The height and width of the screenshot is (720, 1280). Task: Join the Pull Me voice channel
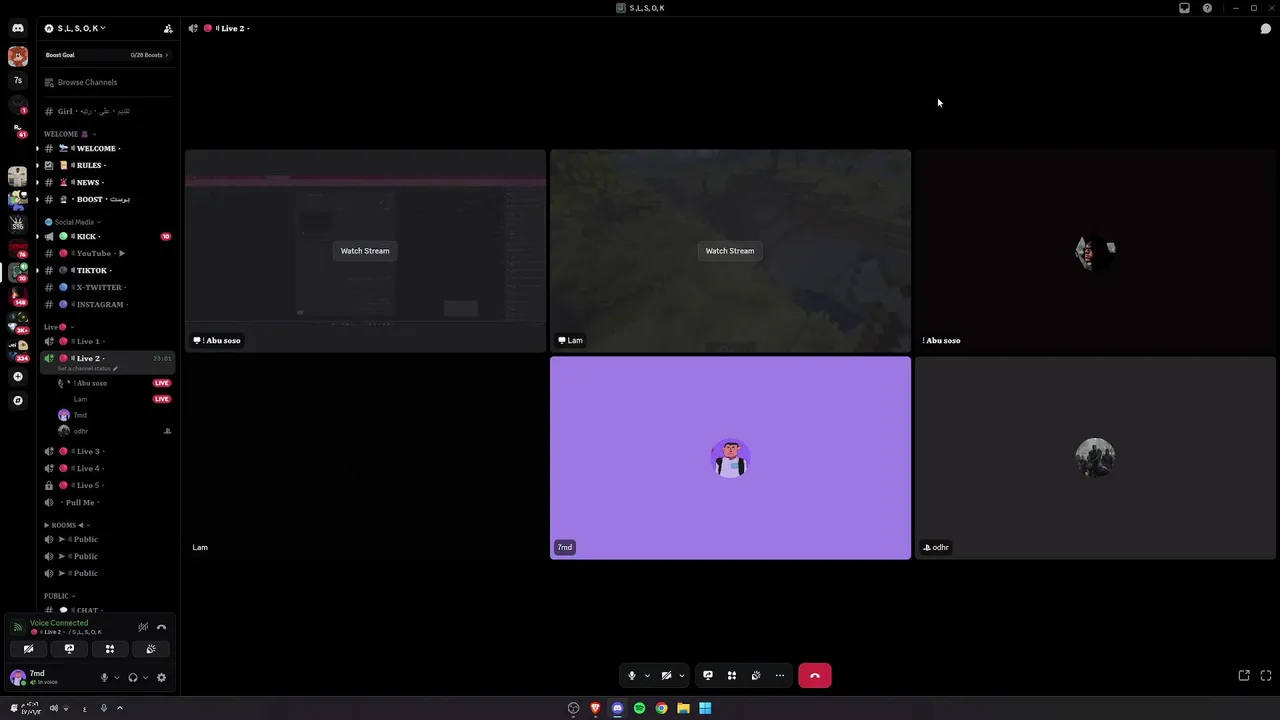click(108, 502)
